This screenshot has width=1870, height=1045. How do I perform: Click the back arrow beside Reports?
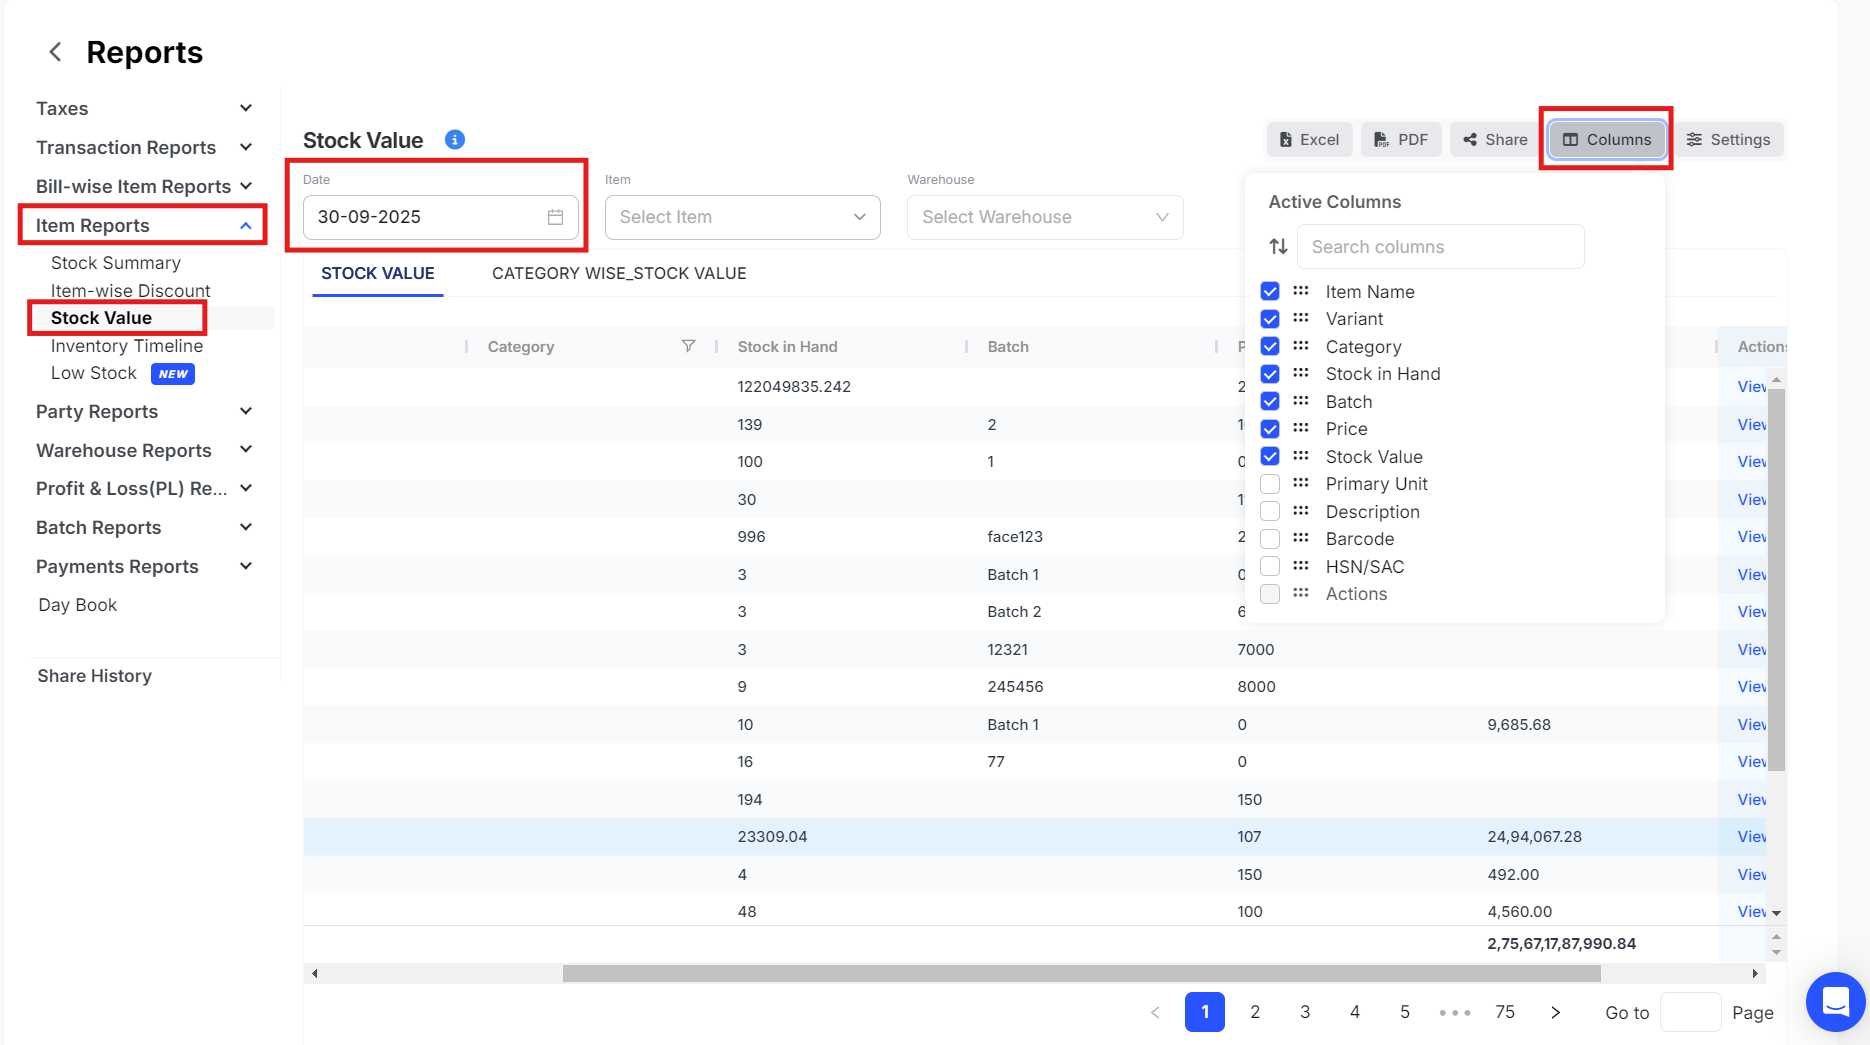pos(56,52)
